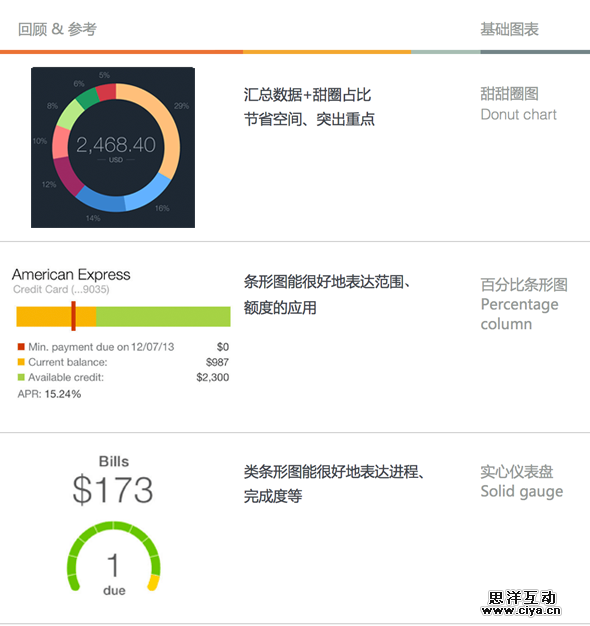Click the Min. payment due on 12/07/13 text

click(x=101, y=347)
